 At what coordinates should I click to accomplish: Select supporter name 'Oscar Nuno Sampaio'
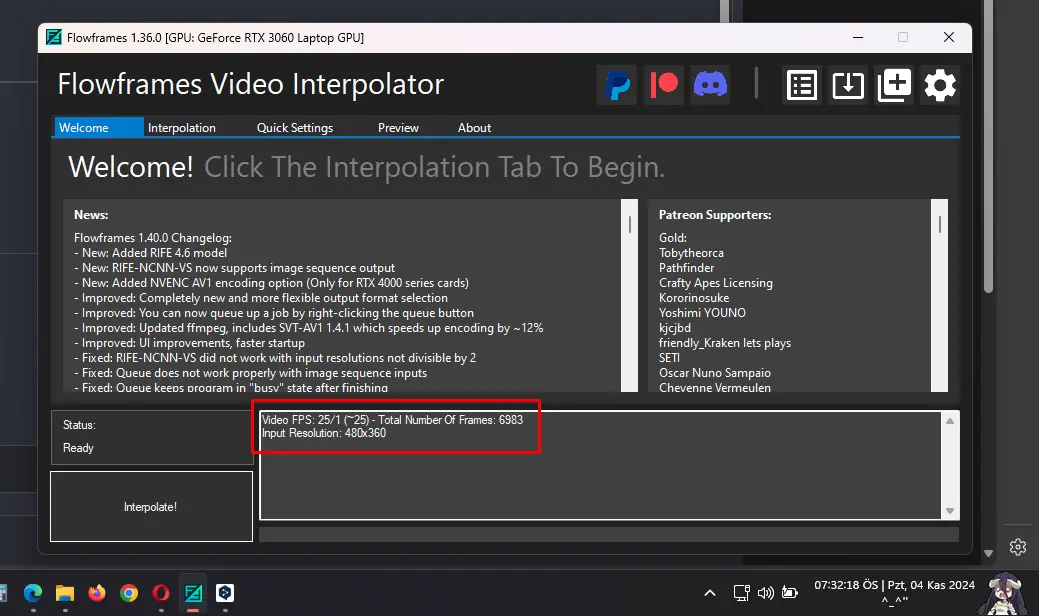pyautogui.click(x=715, y=373)
